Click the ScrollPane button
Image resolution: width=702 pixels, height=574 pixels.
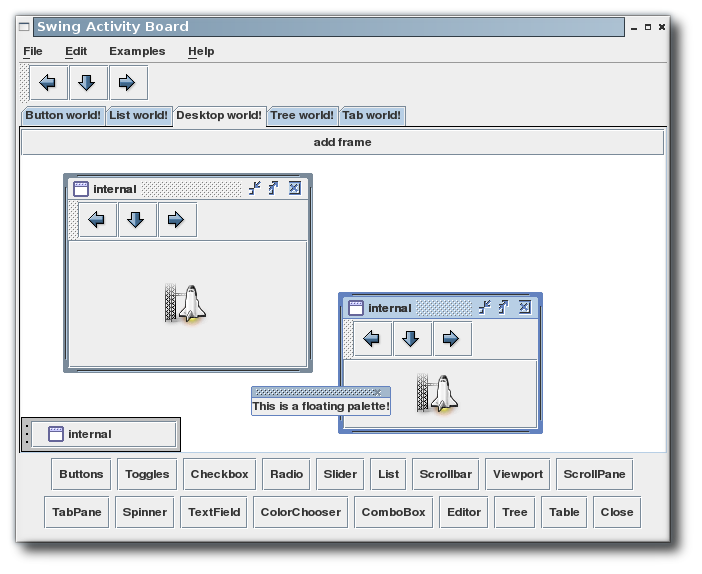click(595, 474)
